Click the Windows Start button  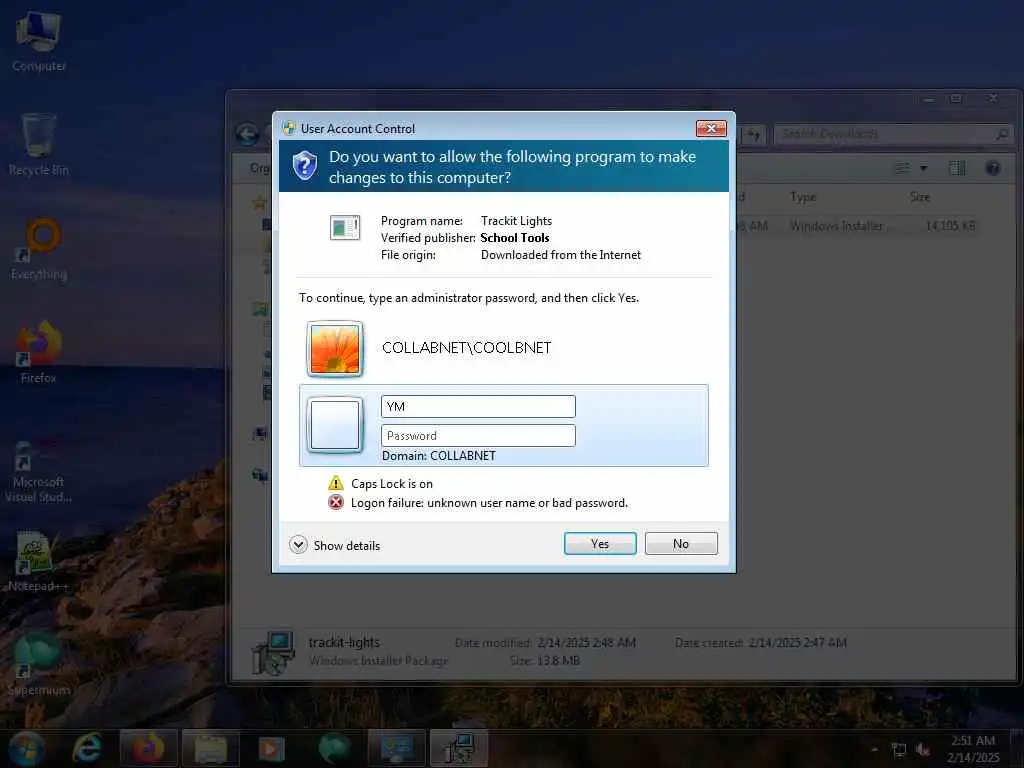(x=26, y=748)
